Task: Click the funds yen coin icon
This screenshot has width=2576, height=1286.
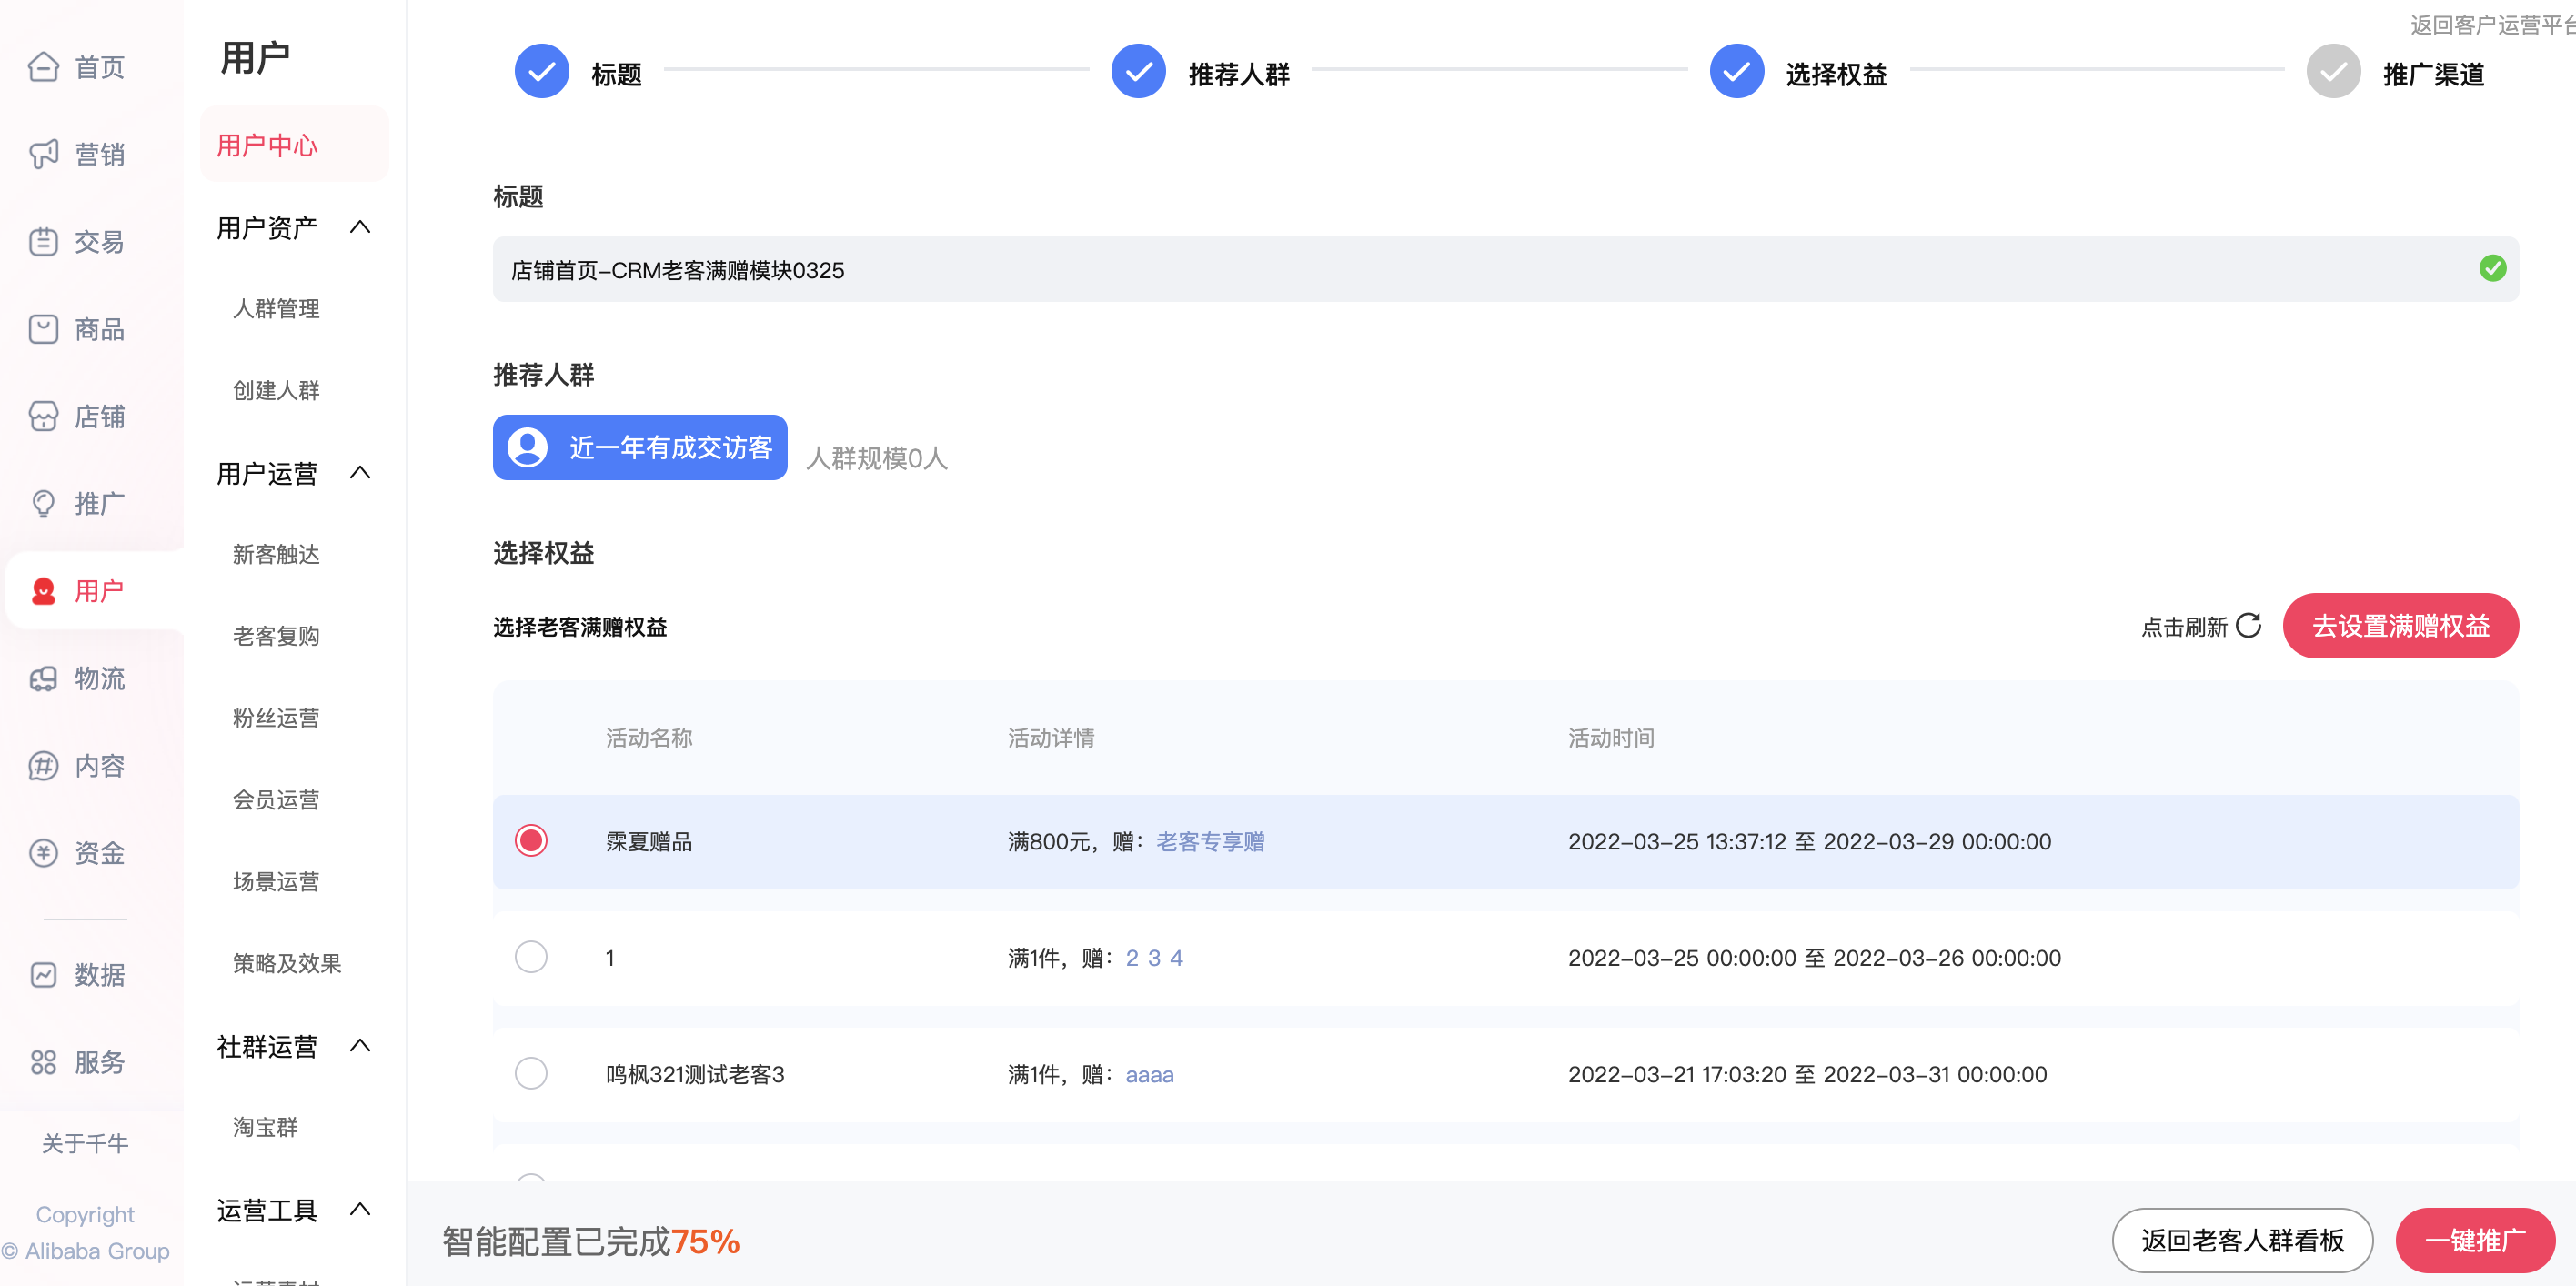Action: point(43,853)
